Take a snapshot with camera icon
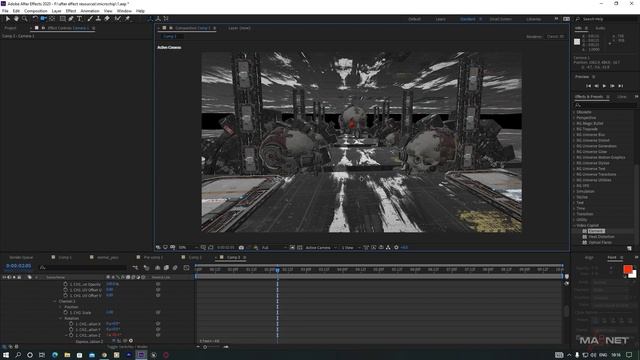The image size is (640, 360). point(241,247)
